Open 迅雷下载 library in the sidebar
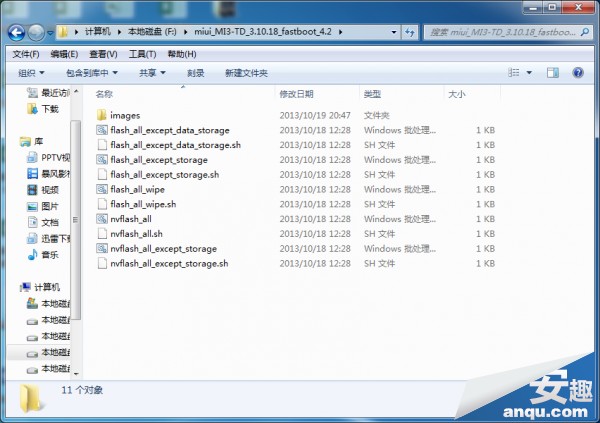The width and height of the screenshot is (600, 423). click(49, 239)
